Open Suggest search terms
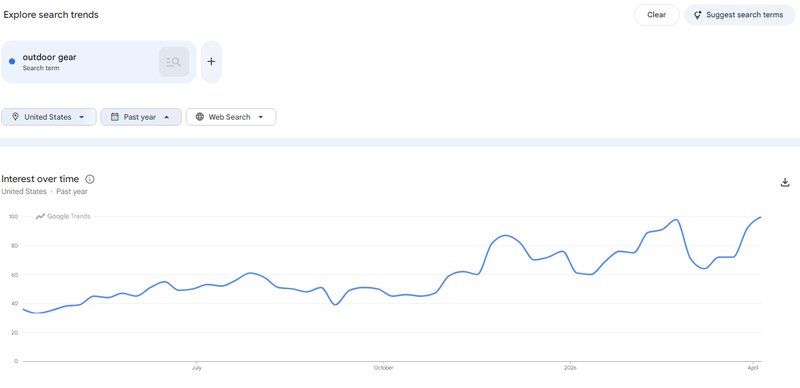800x388 pixels. (x=739, y=15)
